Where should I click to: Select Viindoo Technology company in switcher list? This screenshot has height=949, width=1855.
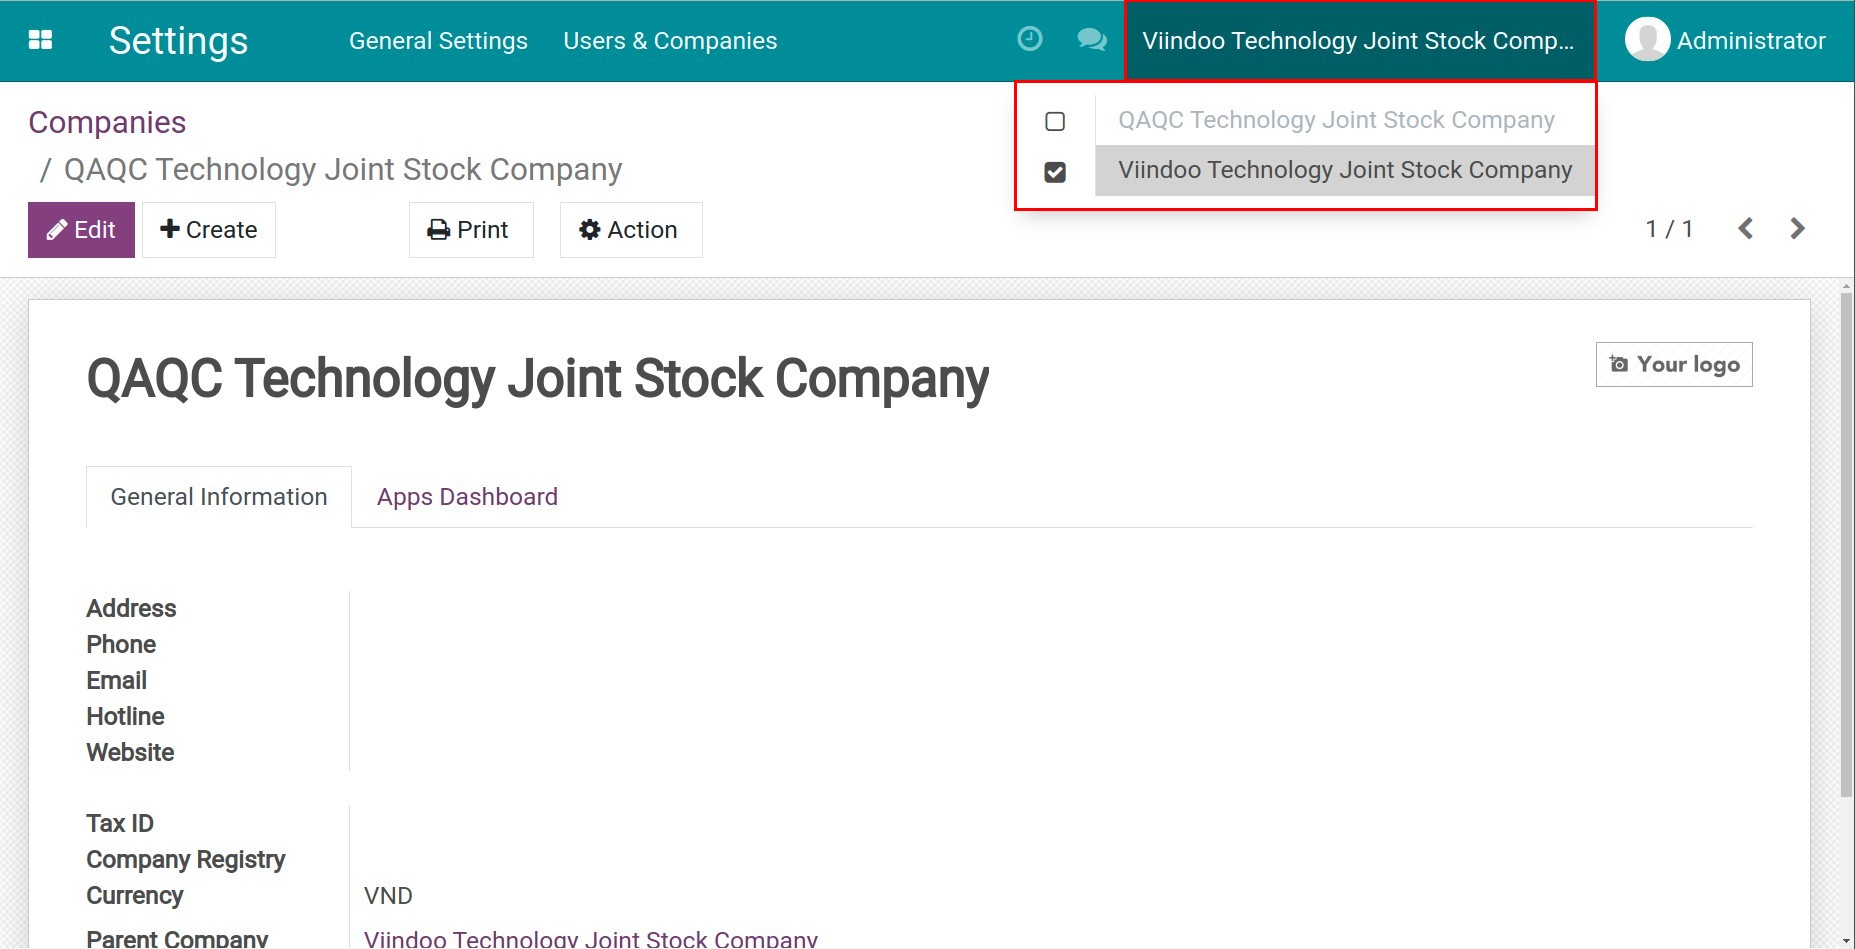[1345, 170]
